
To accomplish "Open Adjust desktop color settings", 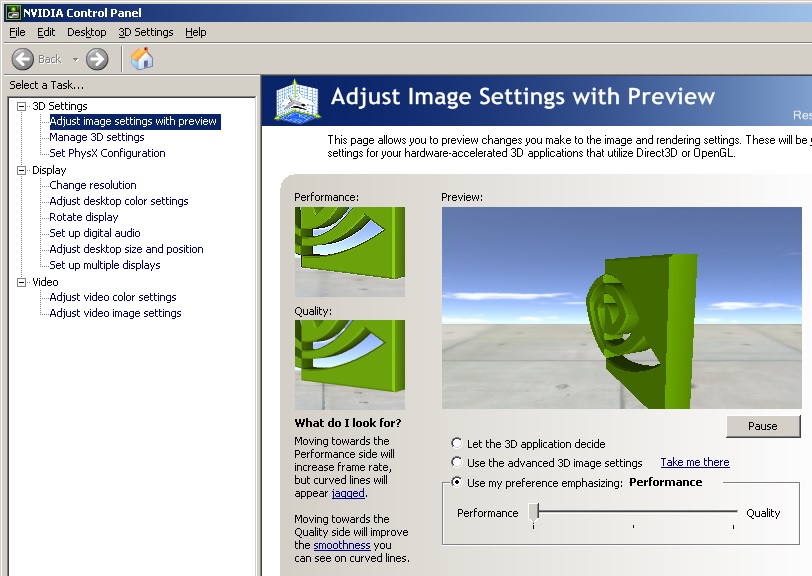I will coord(119,201).
